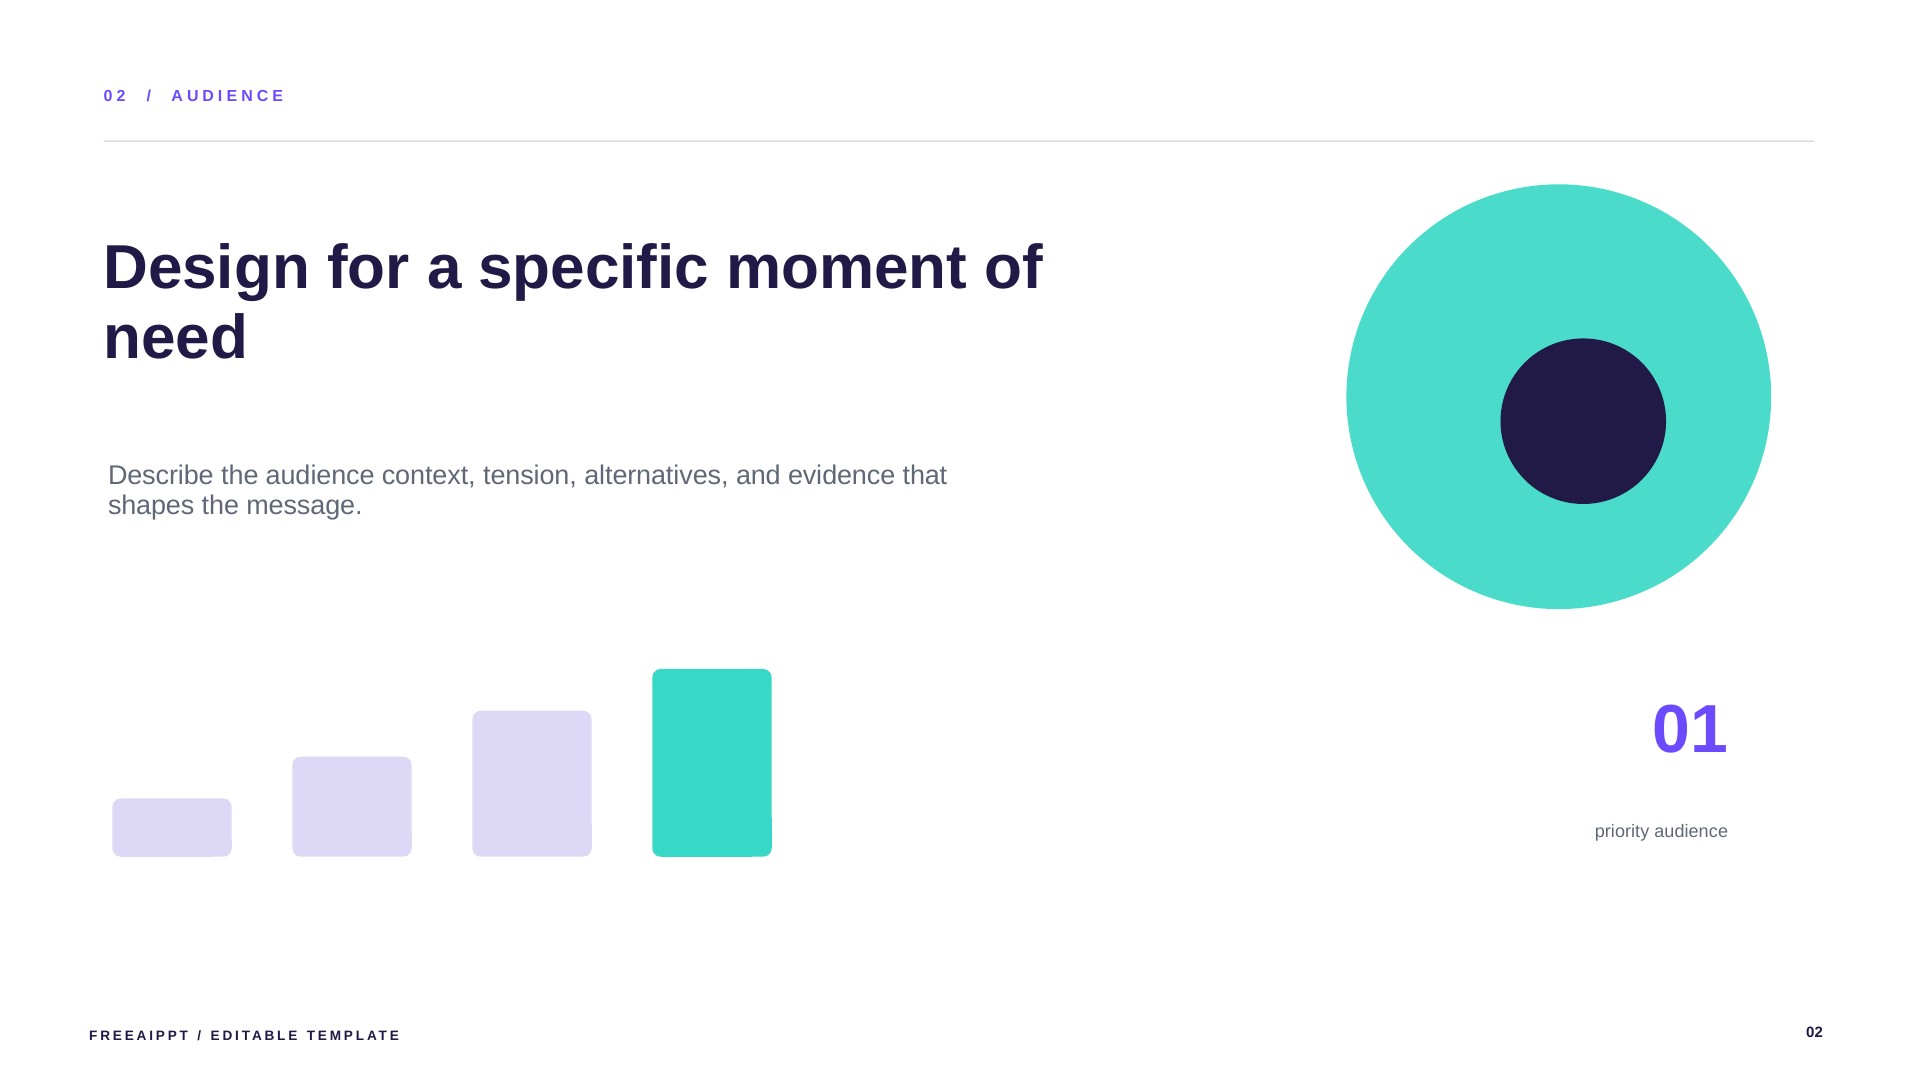
Task: Click the 02 number in section header
Action: click(x=115, y=96)
